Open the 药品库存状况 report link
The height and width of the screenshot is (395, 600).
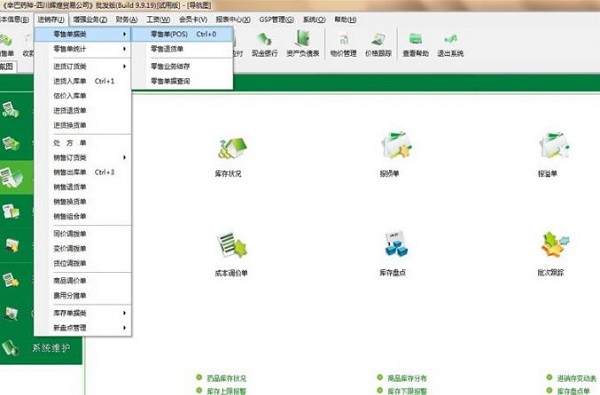[226, 378]
